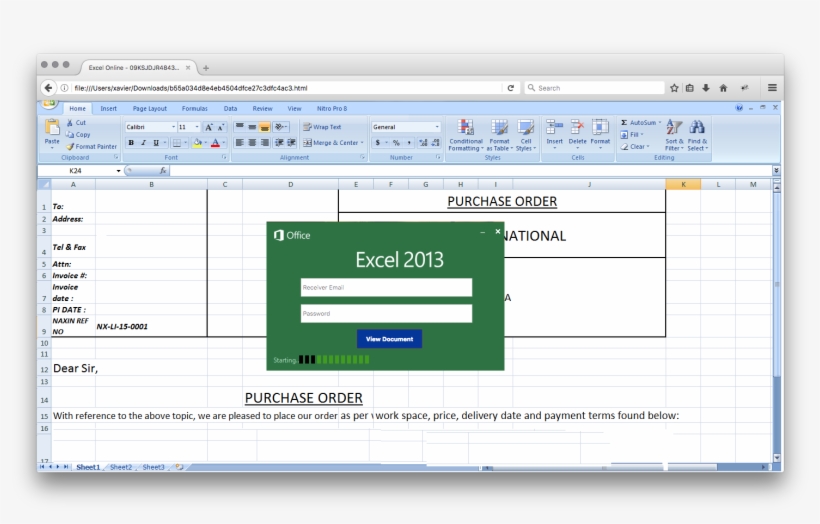Open the Fill command in Editing group

(632, 134)
